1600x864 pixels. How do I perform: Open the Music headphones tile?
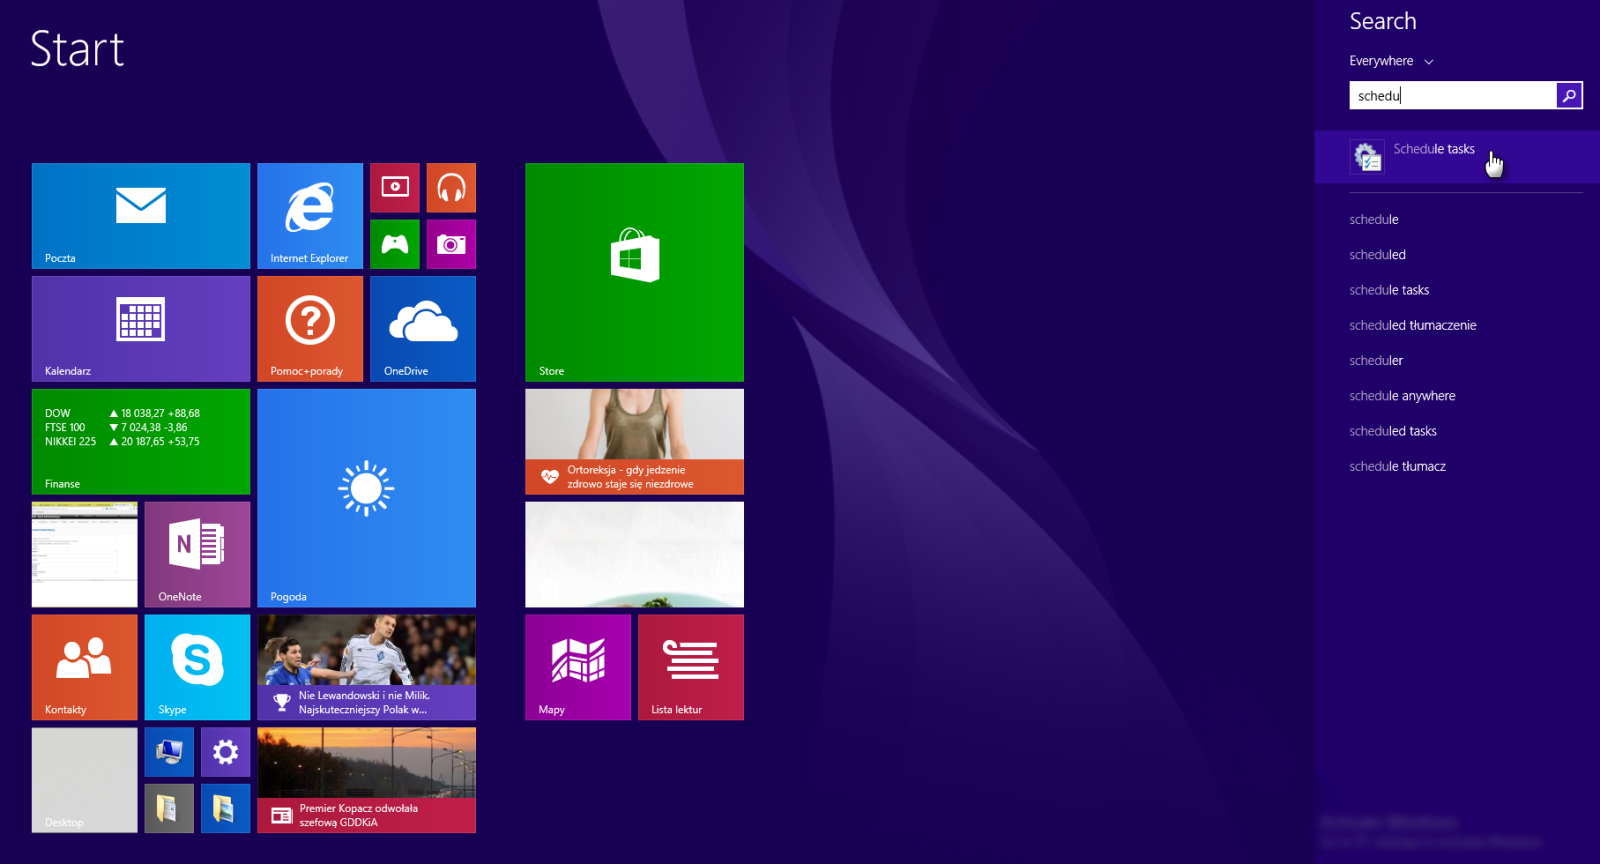451,188
